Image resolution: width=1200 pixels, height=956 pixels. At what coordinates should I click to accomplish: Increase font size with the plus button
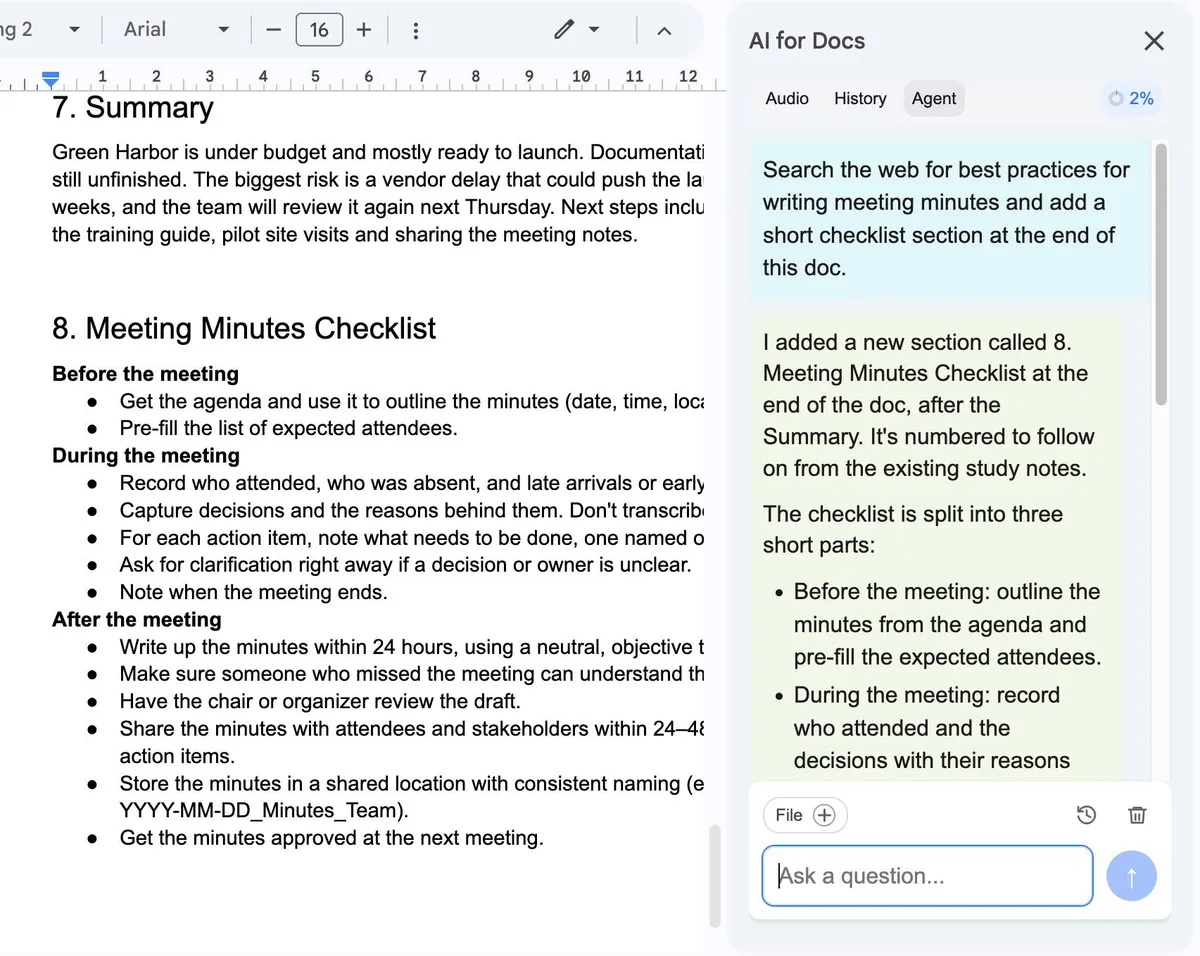[364, 30]
